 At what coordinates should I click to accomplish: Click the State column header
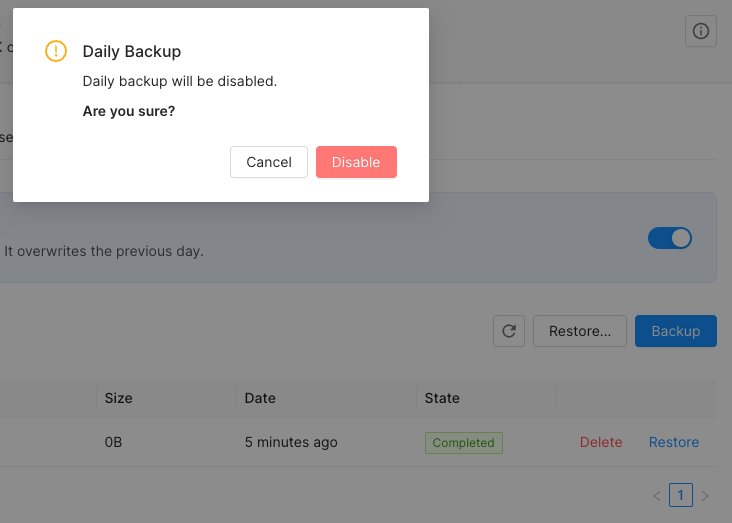[442, 398]
